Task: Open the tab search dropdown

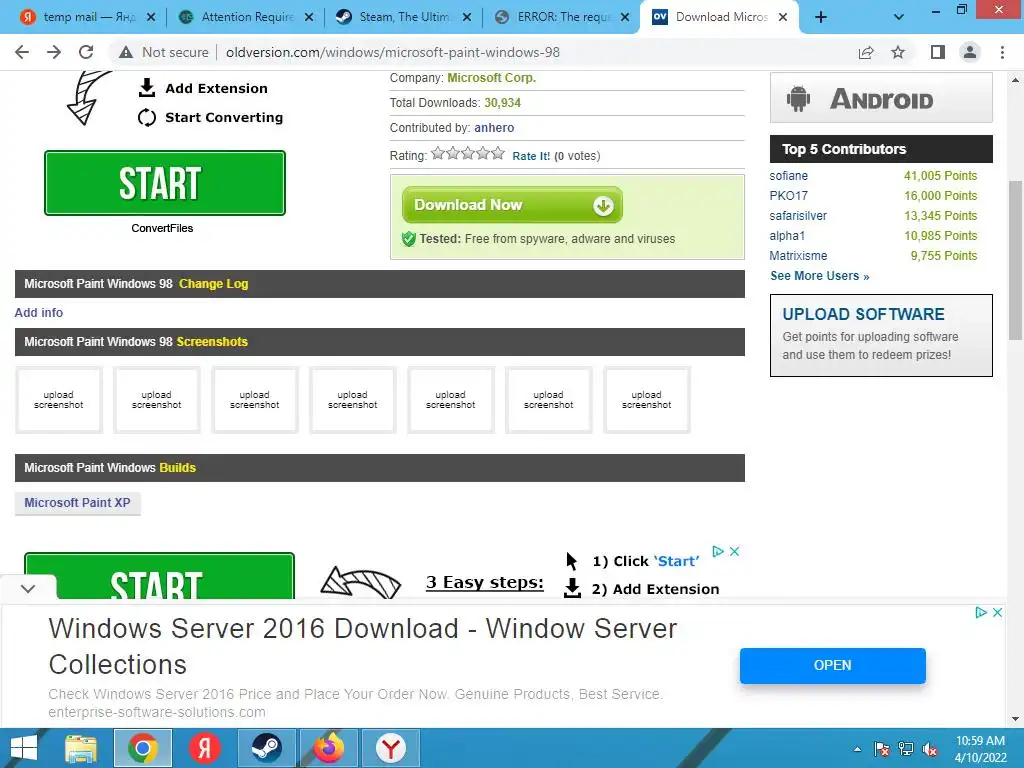Action: tap(899, 18)
